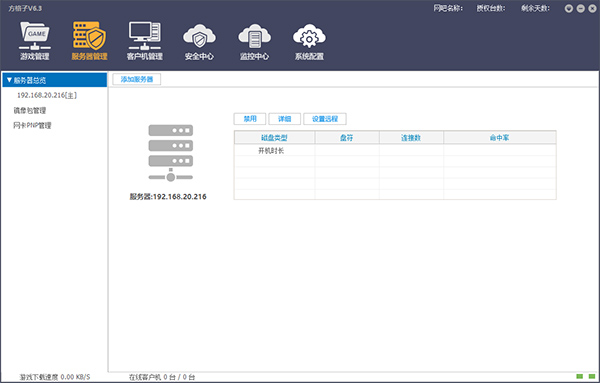Click the 游戏下载速度 0.00 KB/S status

[55, 377]
